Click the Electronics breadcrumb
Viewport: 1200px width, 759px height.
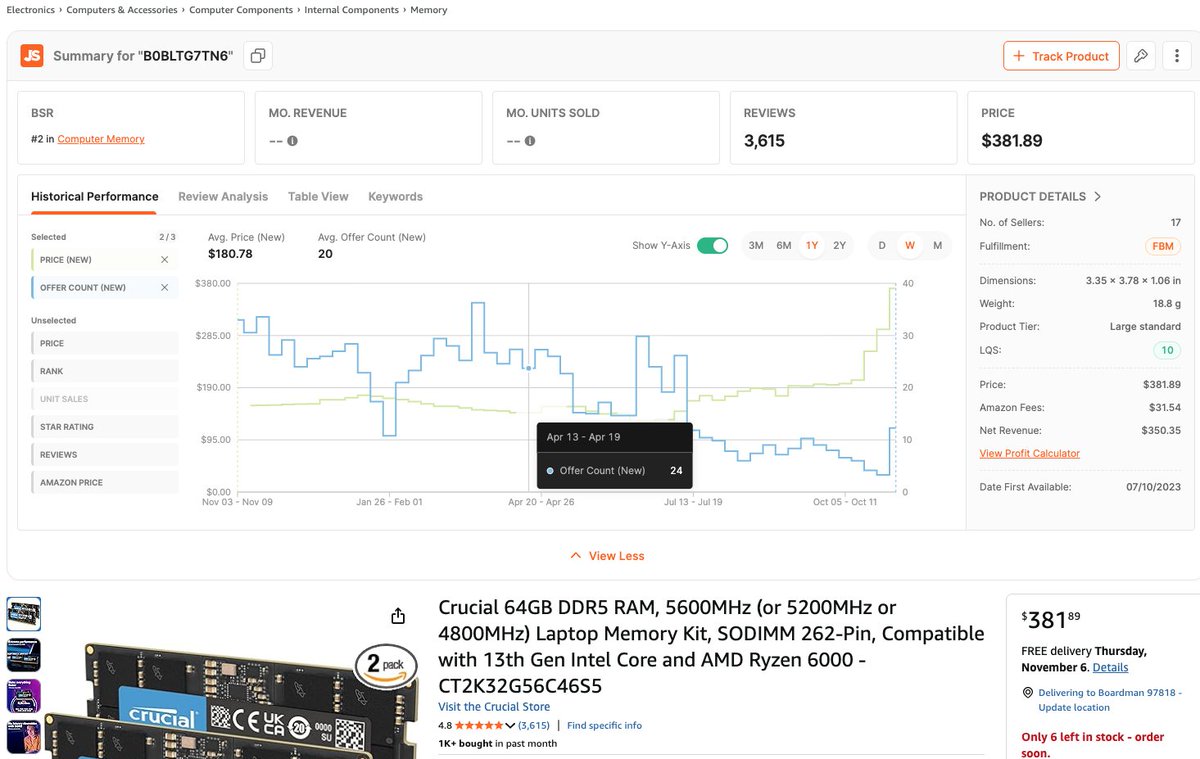point(30,10)
